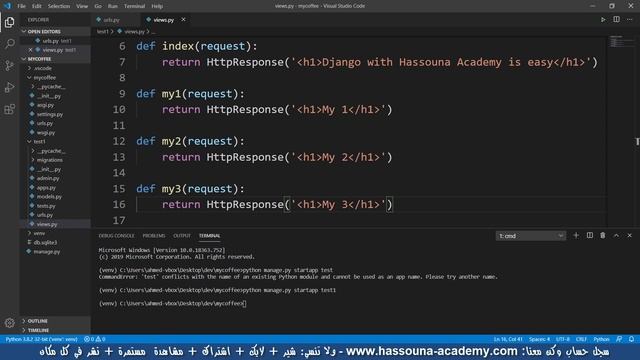This screenshot has height=360, width=640.
Task: Select Python interpreter in status bar
Action: 41,339
